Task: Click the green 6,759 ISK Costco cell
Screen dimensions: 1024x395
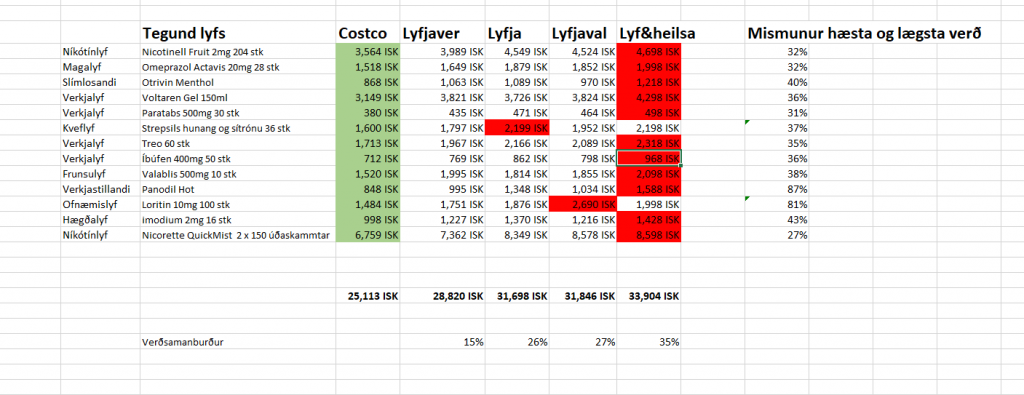Action: coord(368,235)
